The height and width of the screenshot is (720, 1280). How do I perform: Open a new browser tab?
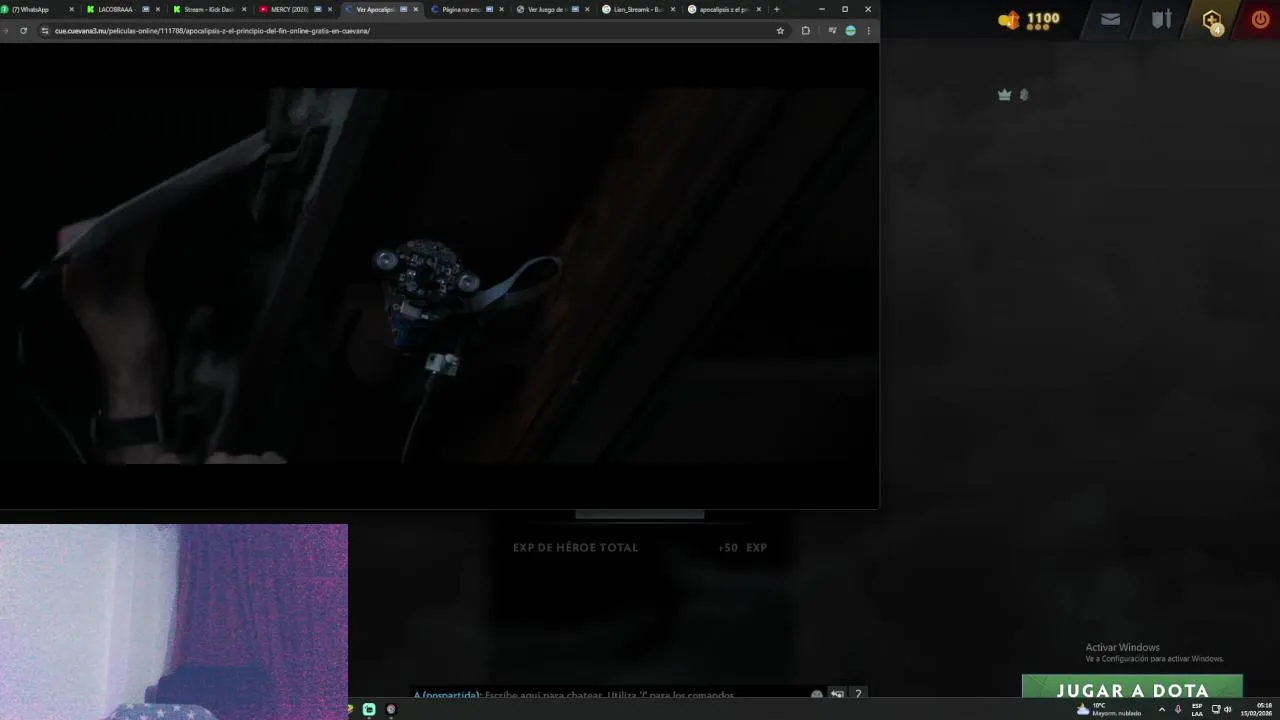click(776, 9)
